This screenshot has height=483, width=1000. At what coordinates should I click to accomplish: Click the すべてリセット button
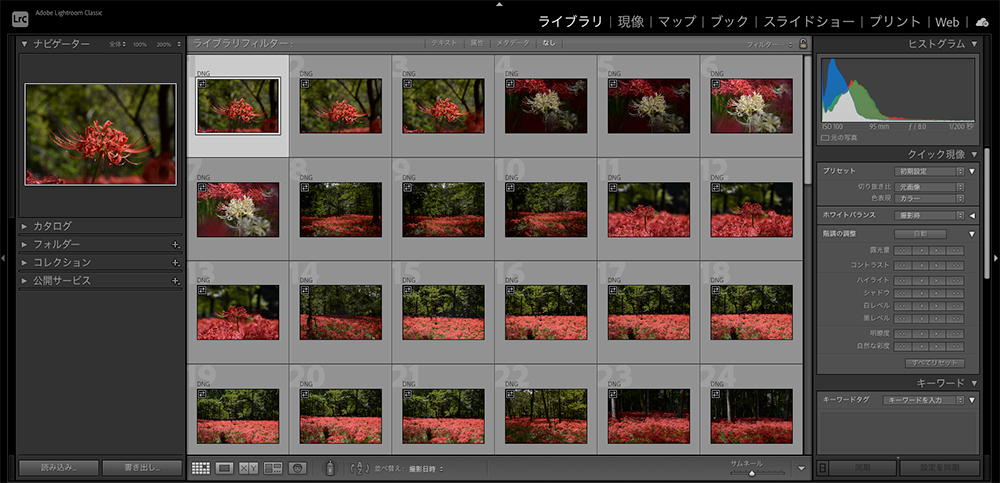coord(933,362)
